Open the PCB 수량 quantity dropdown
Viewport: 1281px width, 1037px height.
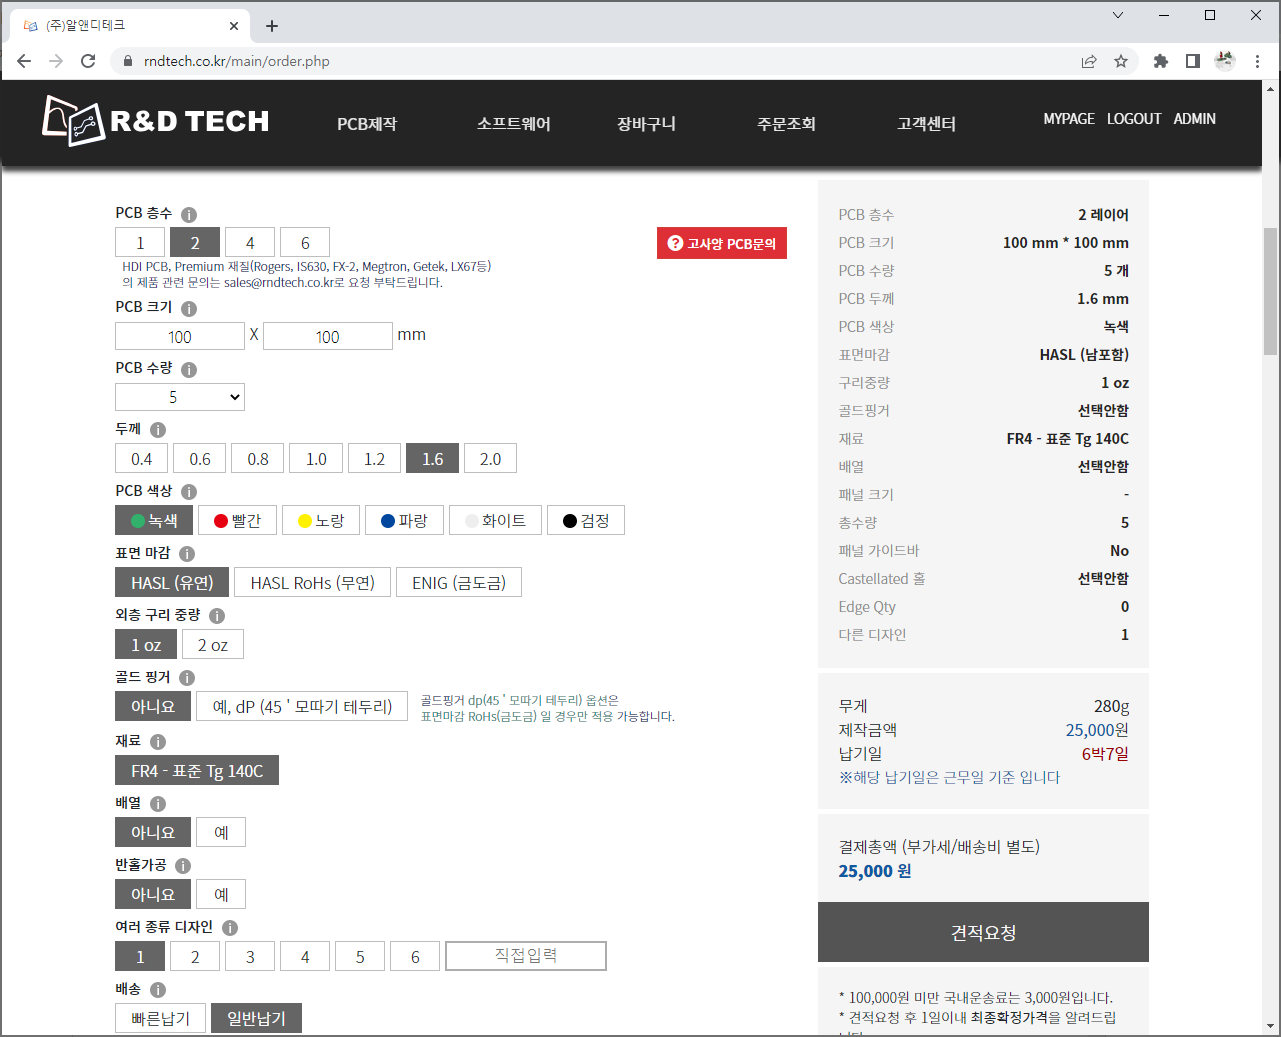tap(180, 397)
